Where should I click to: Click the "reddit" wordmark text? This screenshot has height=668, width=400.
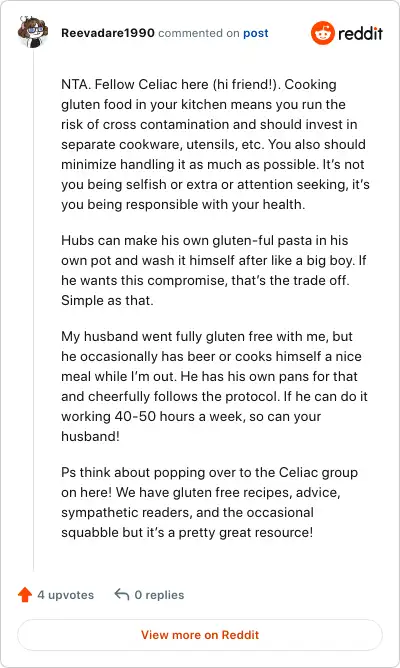360,33
